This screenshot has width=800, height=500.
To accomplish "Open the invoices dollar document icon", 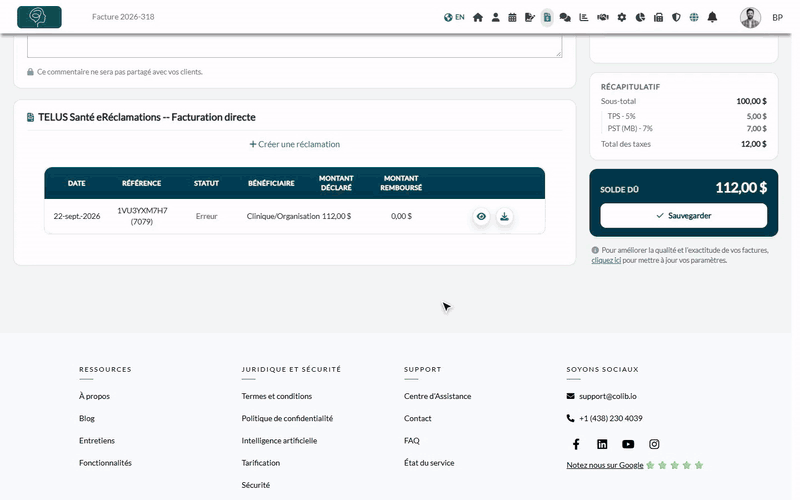I will [547, 17].
